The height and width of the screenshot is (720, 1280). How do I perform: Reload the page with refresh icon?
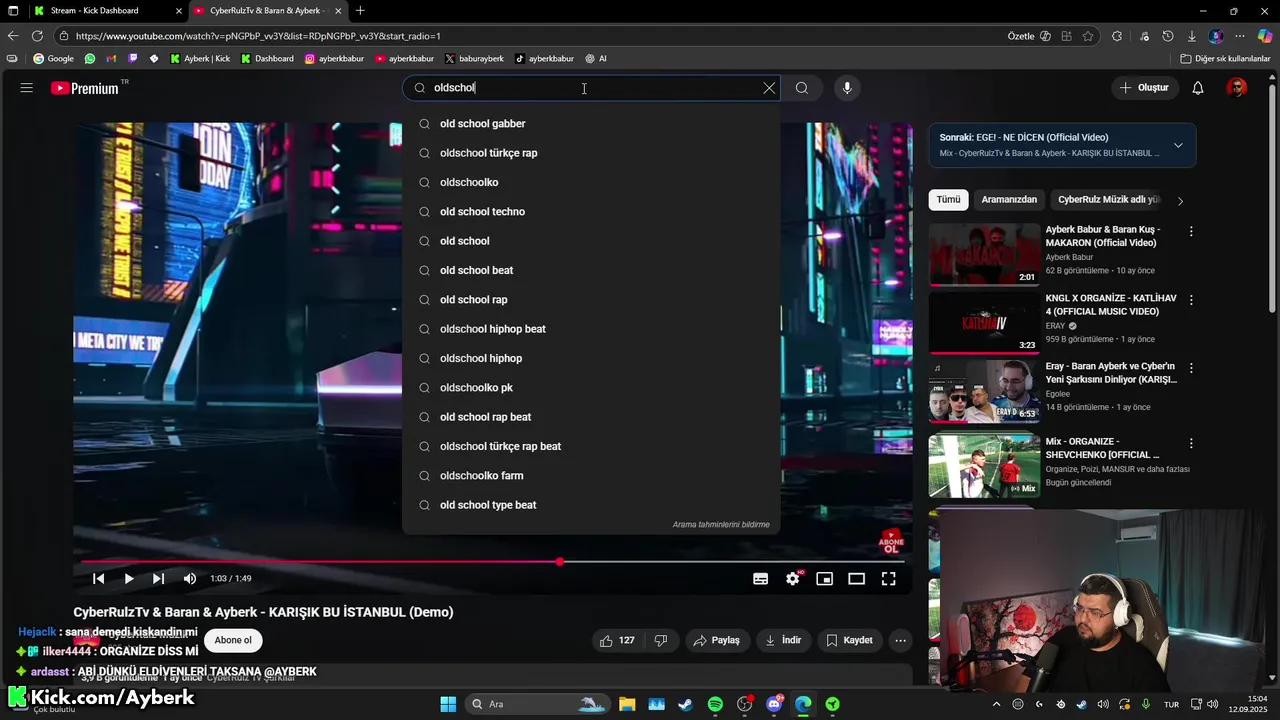[x=37, y=36]
